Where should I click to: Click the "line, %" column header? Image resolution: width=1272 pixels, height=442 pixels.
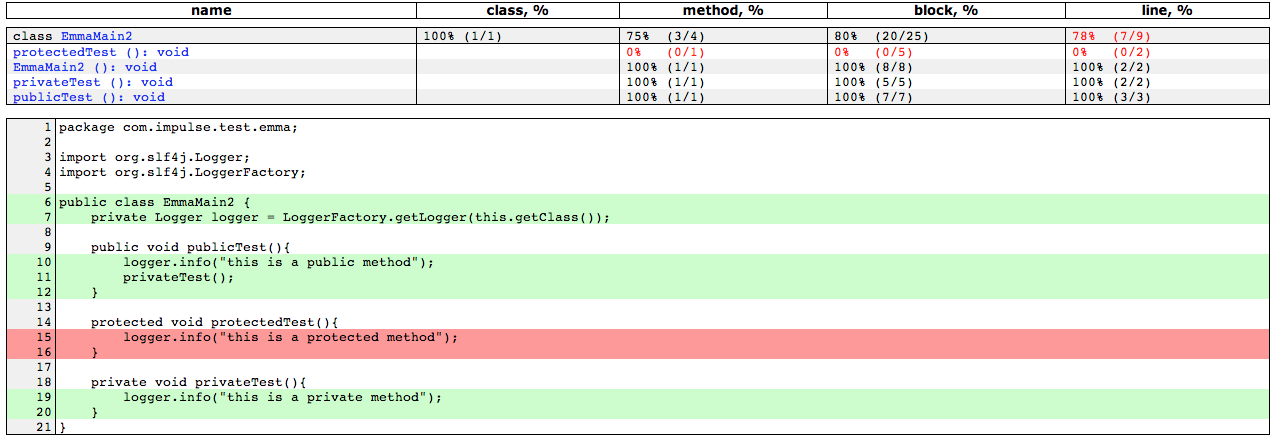point(1167,10)
